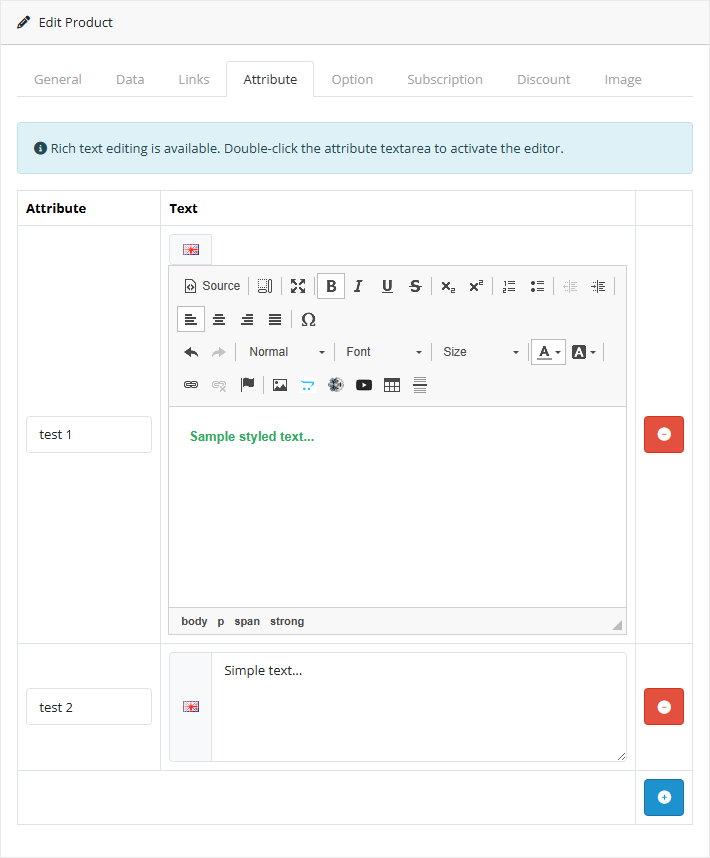Insert a table into the editor
The image size is (710, 858).
392,385
